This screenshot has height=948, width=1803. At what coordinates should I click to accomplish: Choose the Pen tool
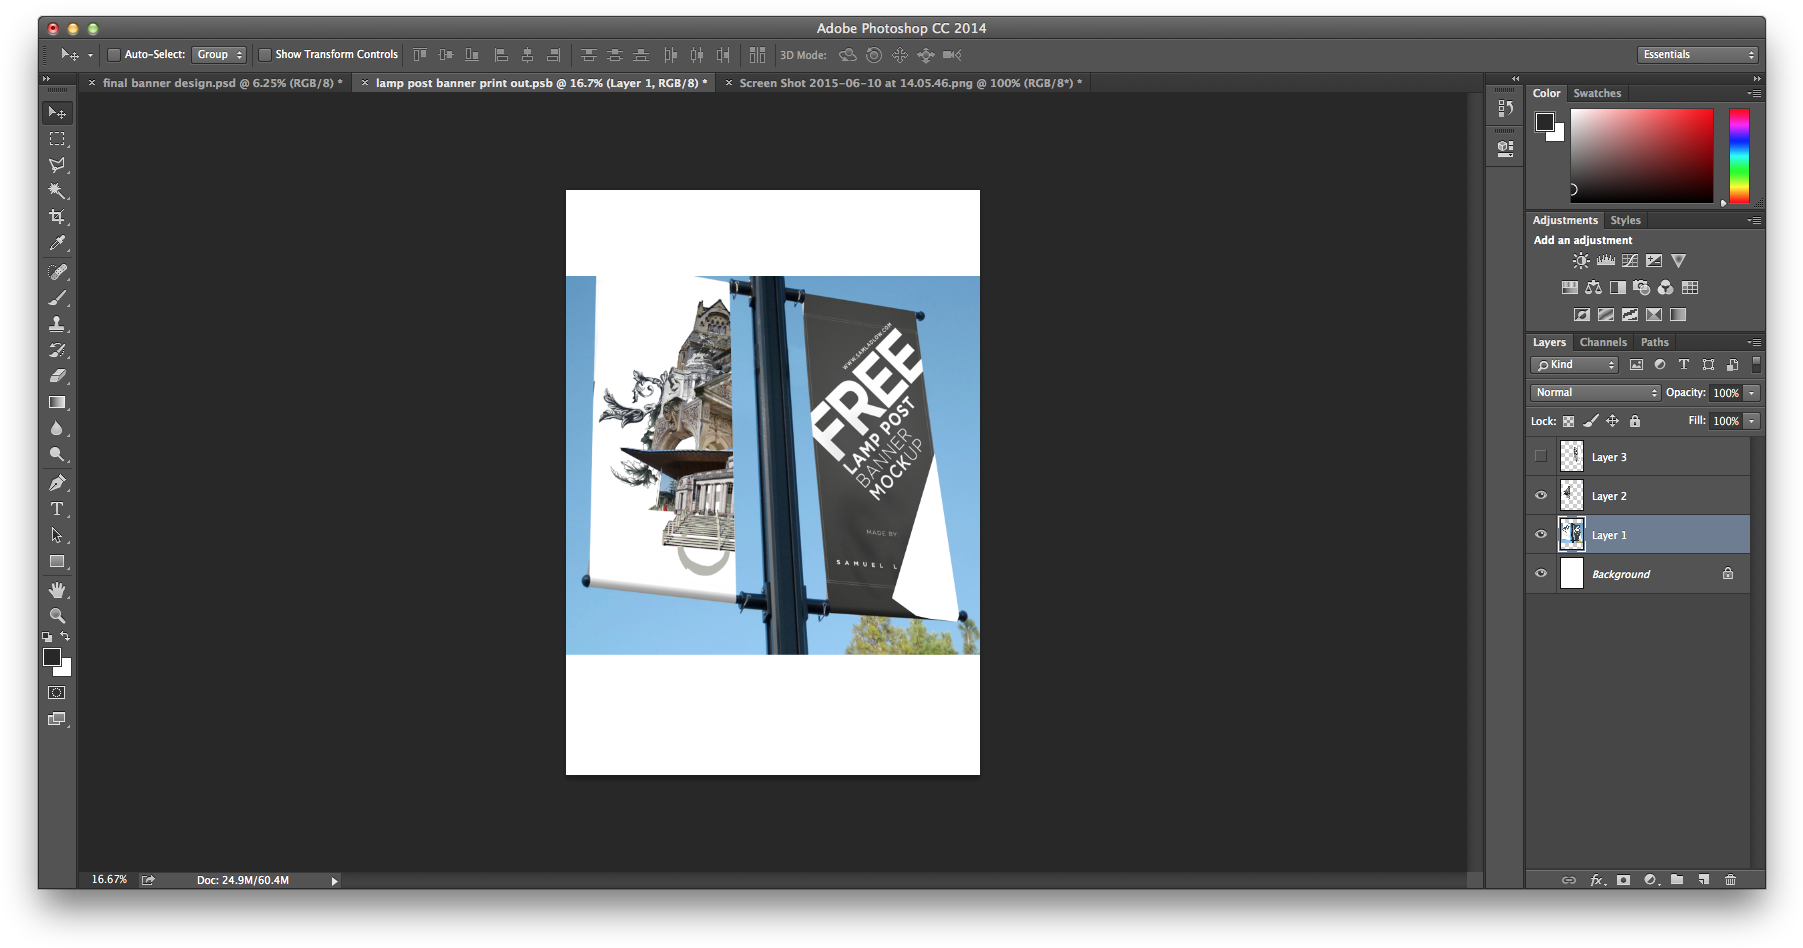[x=57, y=483]
